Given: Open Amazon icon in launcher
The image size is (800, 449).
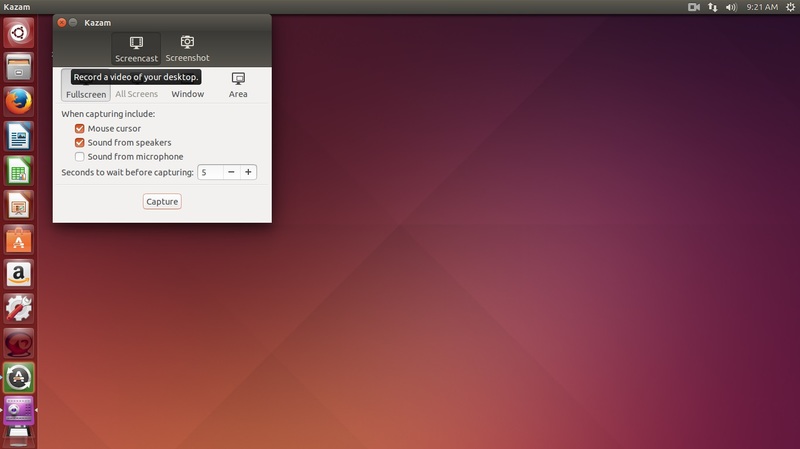Looking at the screenshot, I should pyautogui.click(x=19, y=274).
